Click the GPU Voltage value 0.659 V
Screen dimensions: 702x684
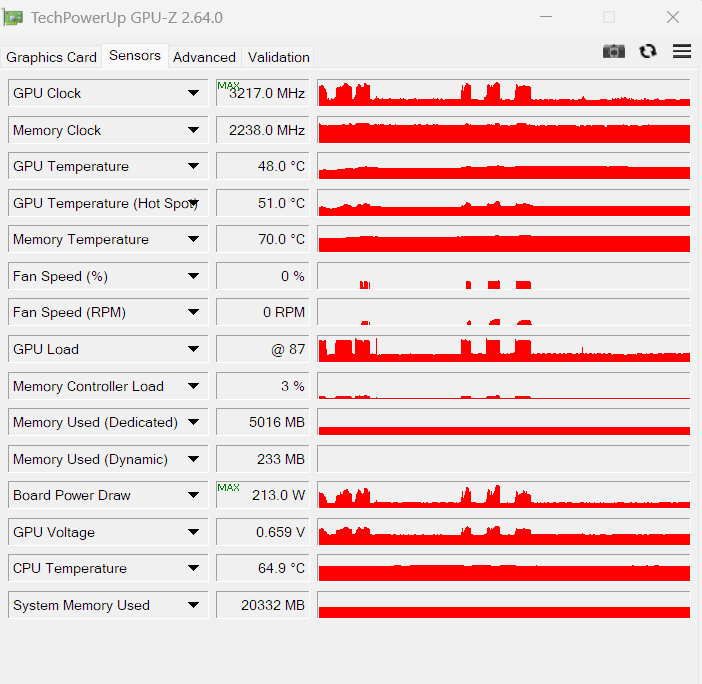(263, 532)
